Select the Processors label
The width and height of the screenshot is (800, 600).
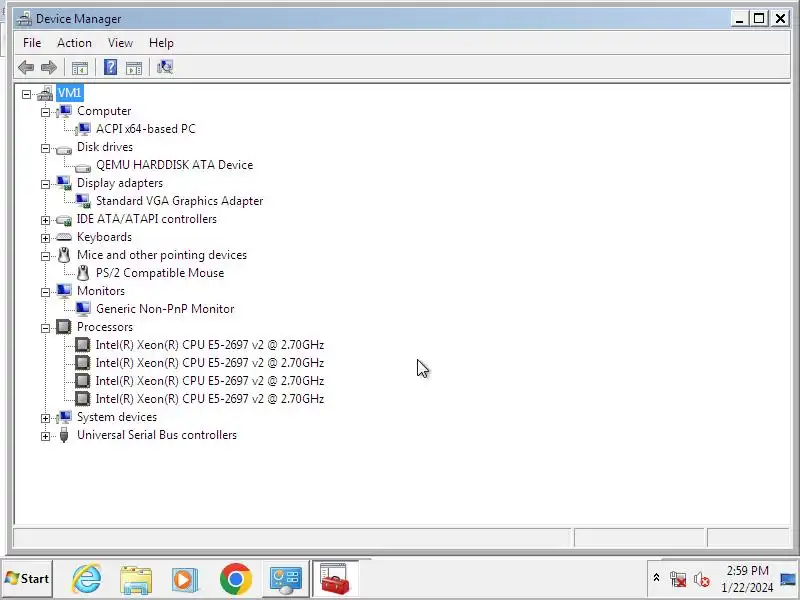pos(105,327)
